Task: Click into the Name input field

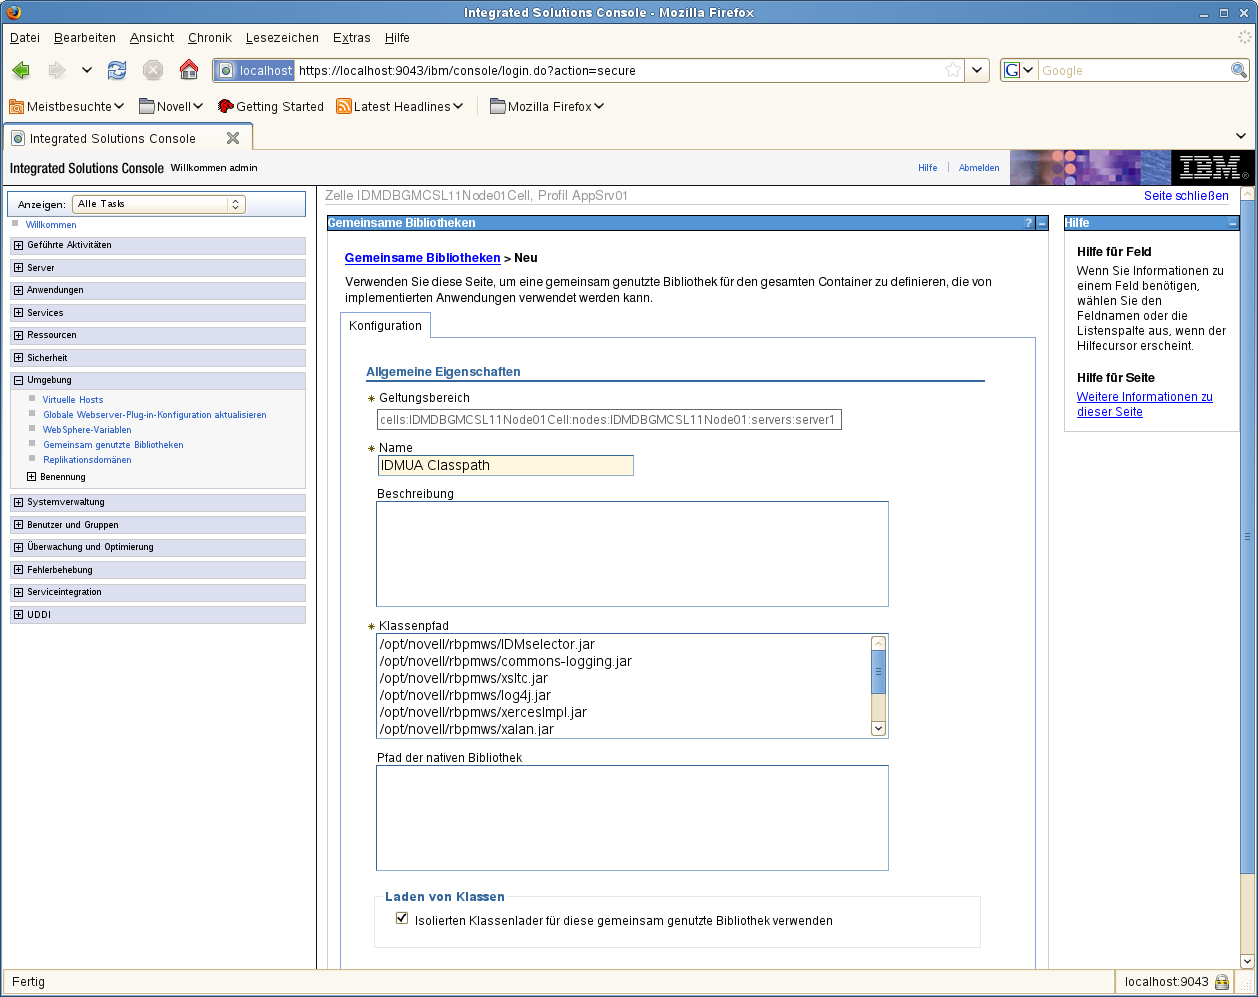Action: tap(505, 465)
